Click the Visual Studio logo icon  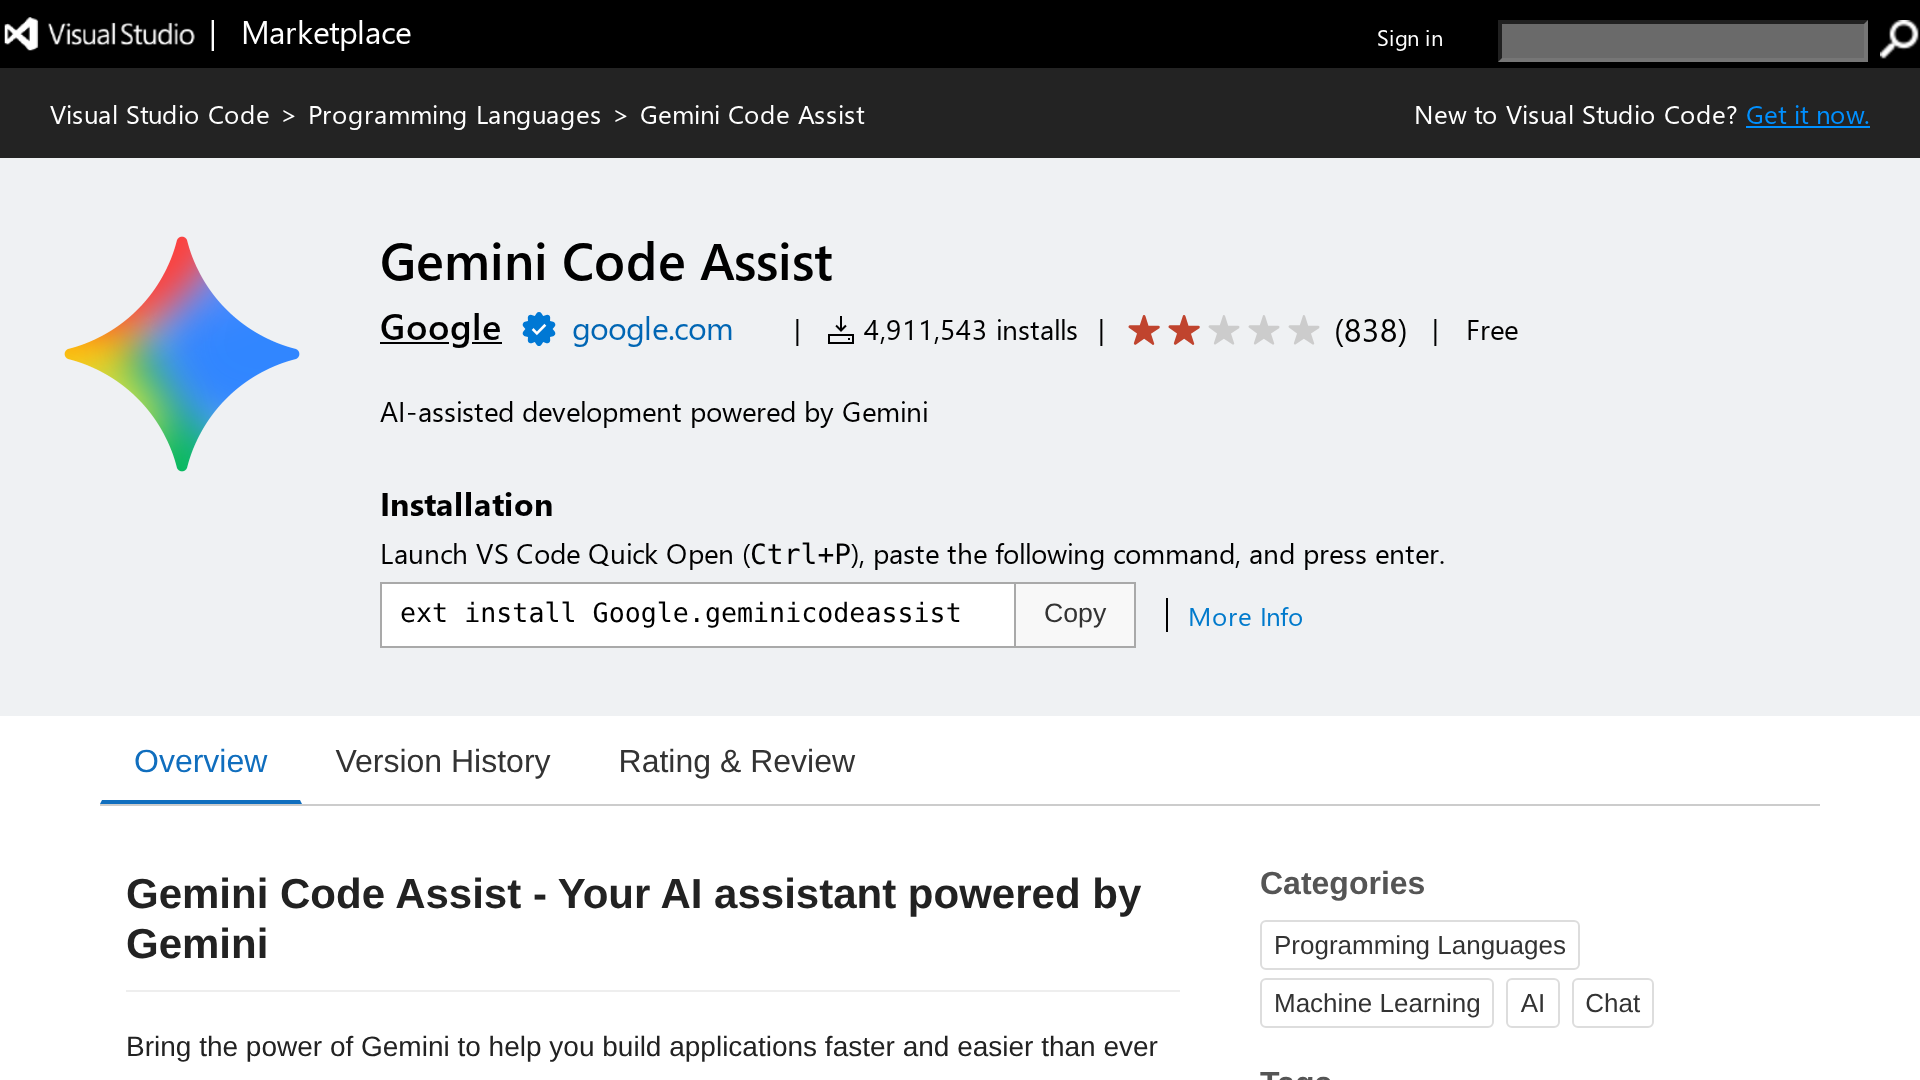pos(21,34)
